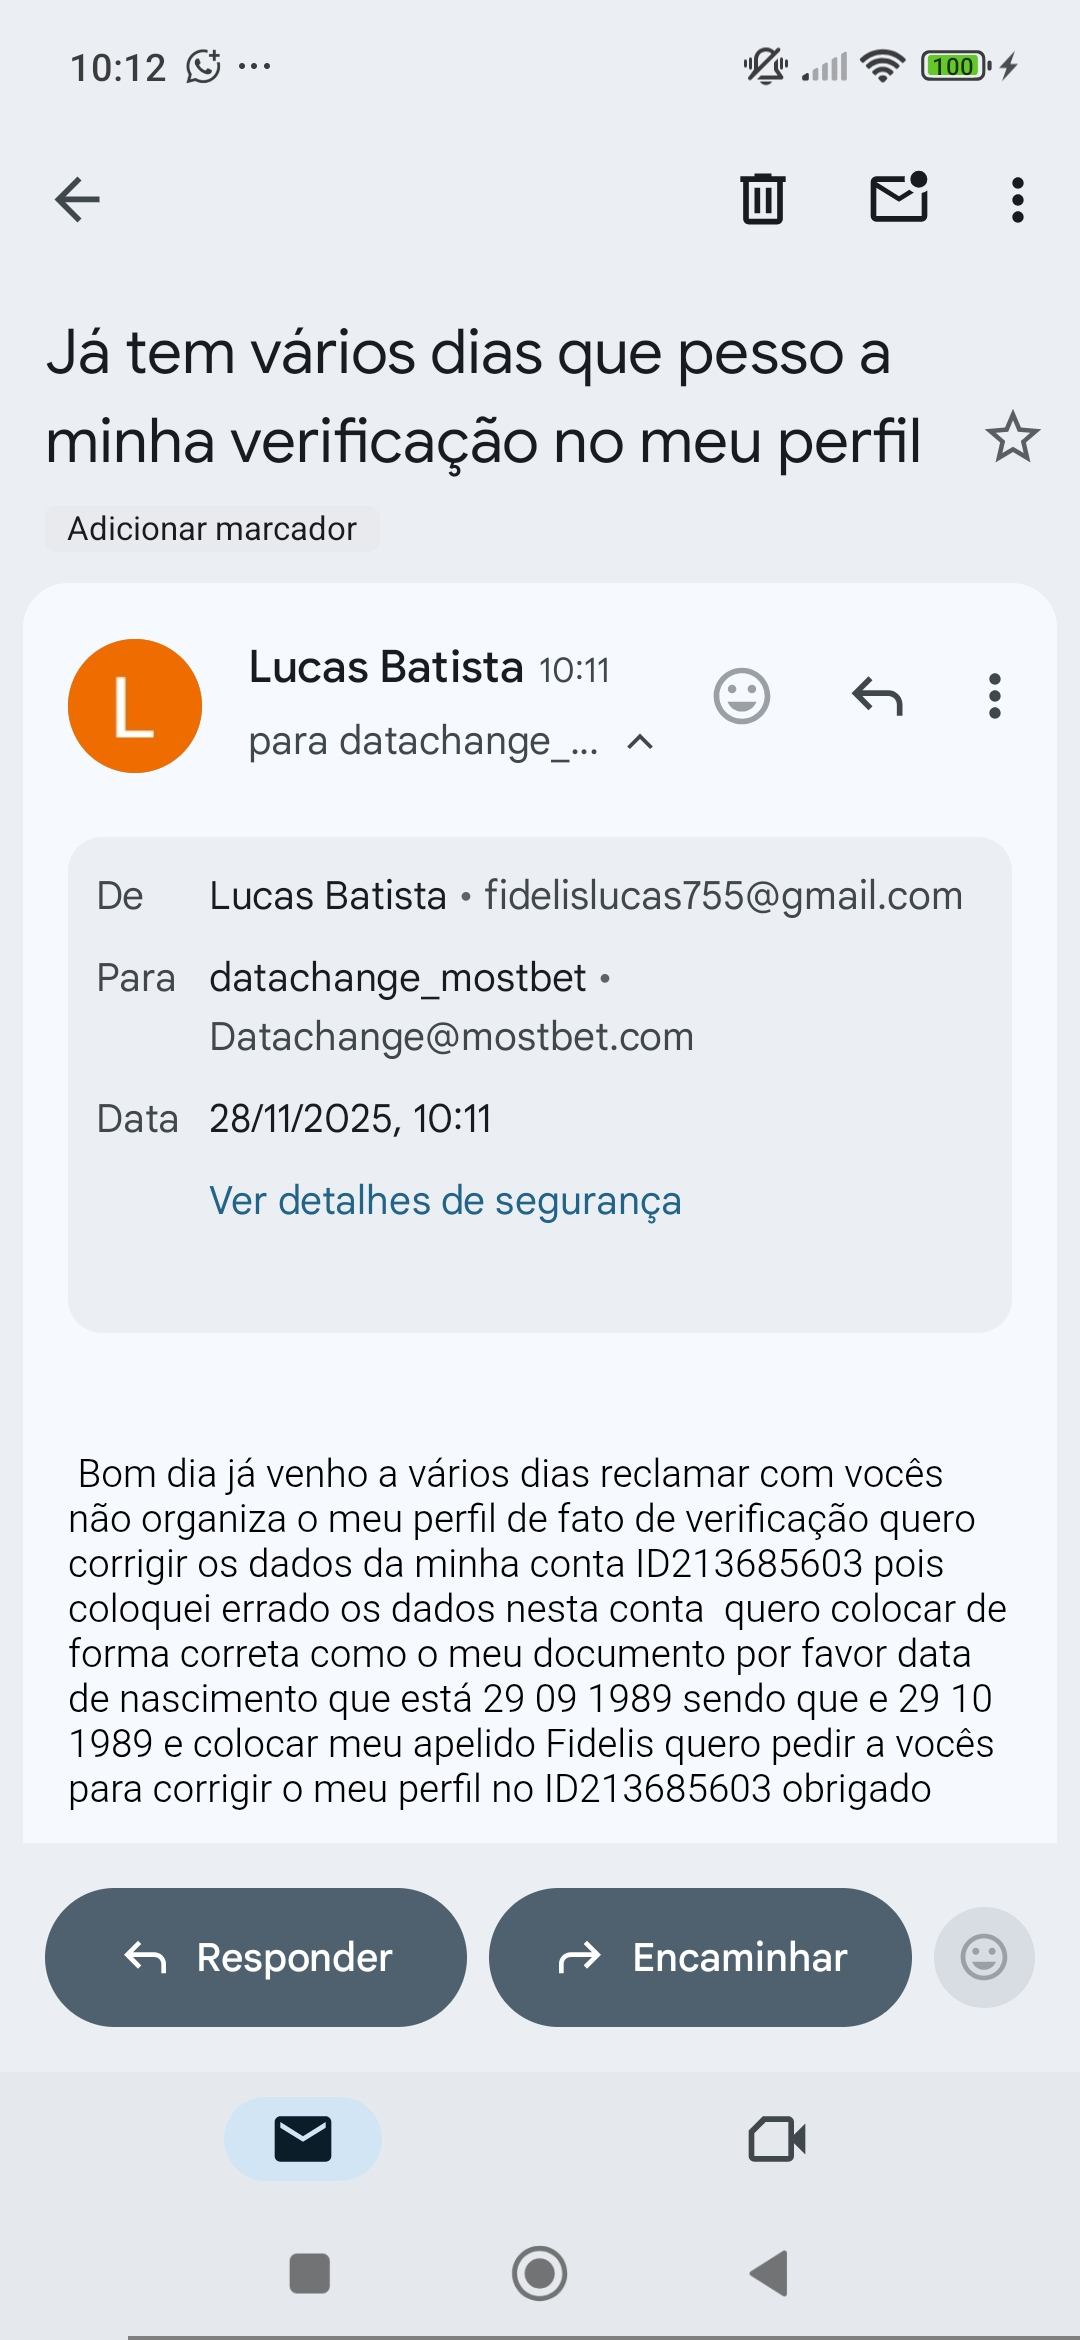The height and width of the screenshot is (2340, 1080).
Task: Open Ver detalhes de segurança link
Action: pos(445,1201)
